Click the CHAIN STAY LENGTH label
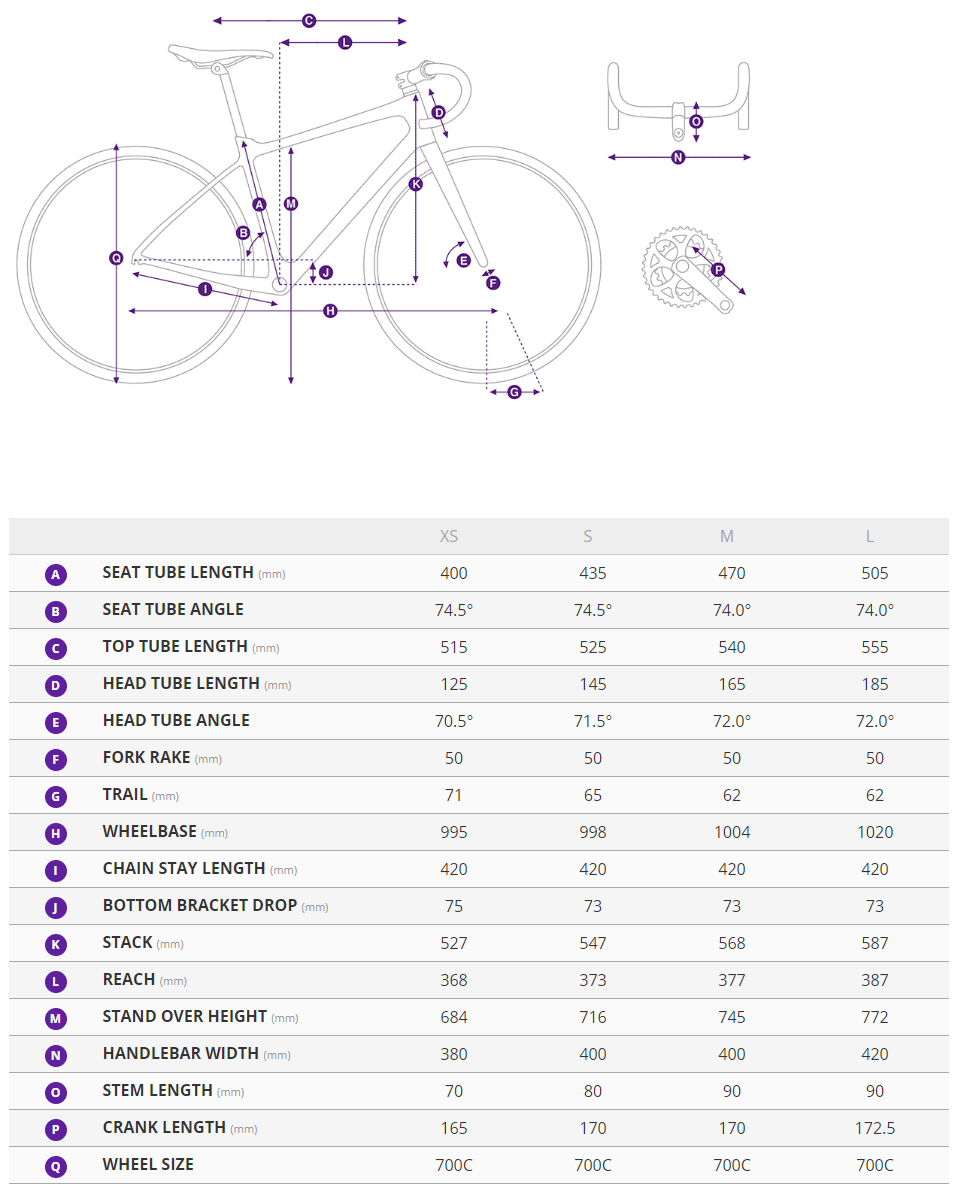 click(x=184, y=868)
